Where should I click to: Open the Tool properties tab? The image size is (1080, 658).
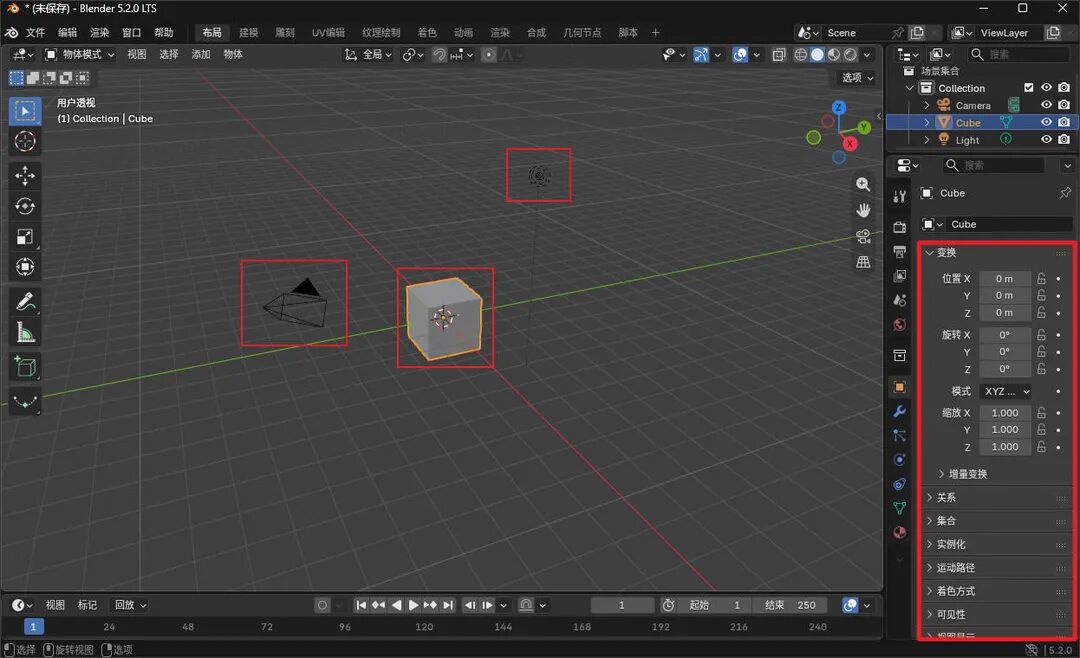900,196
